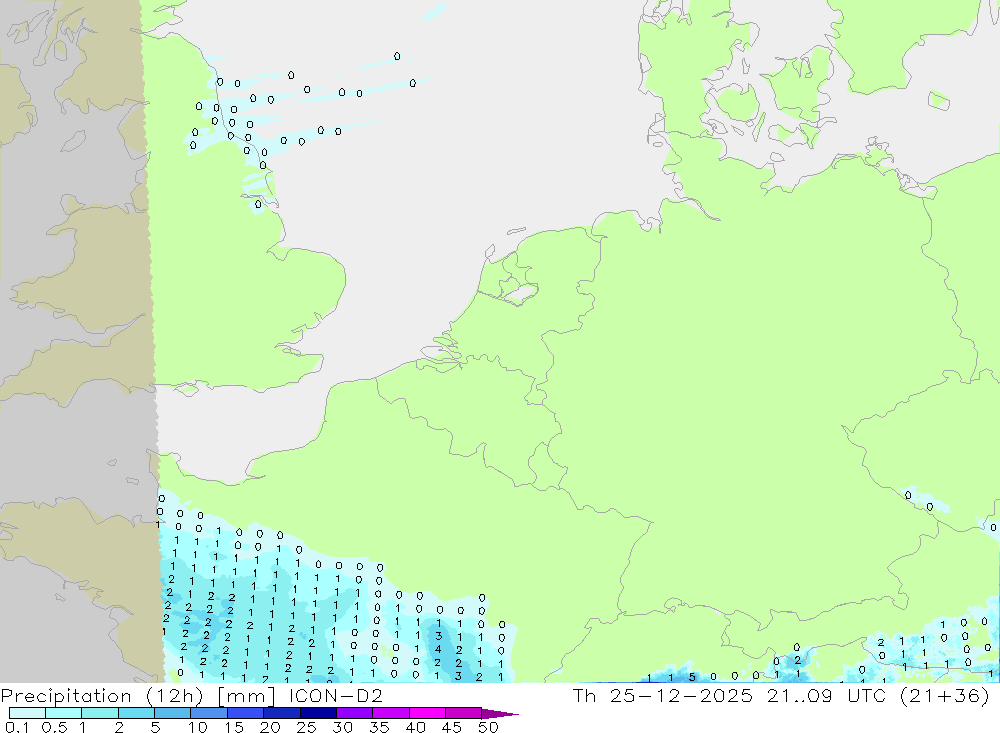This screenshot has height=733, width=1000.
Task: Click the 1–2 mm legend color swatch
Action: tap(100, 713)
